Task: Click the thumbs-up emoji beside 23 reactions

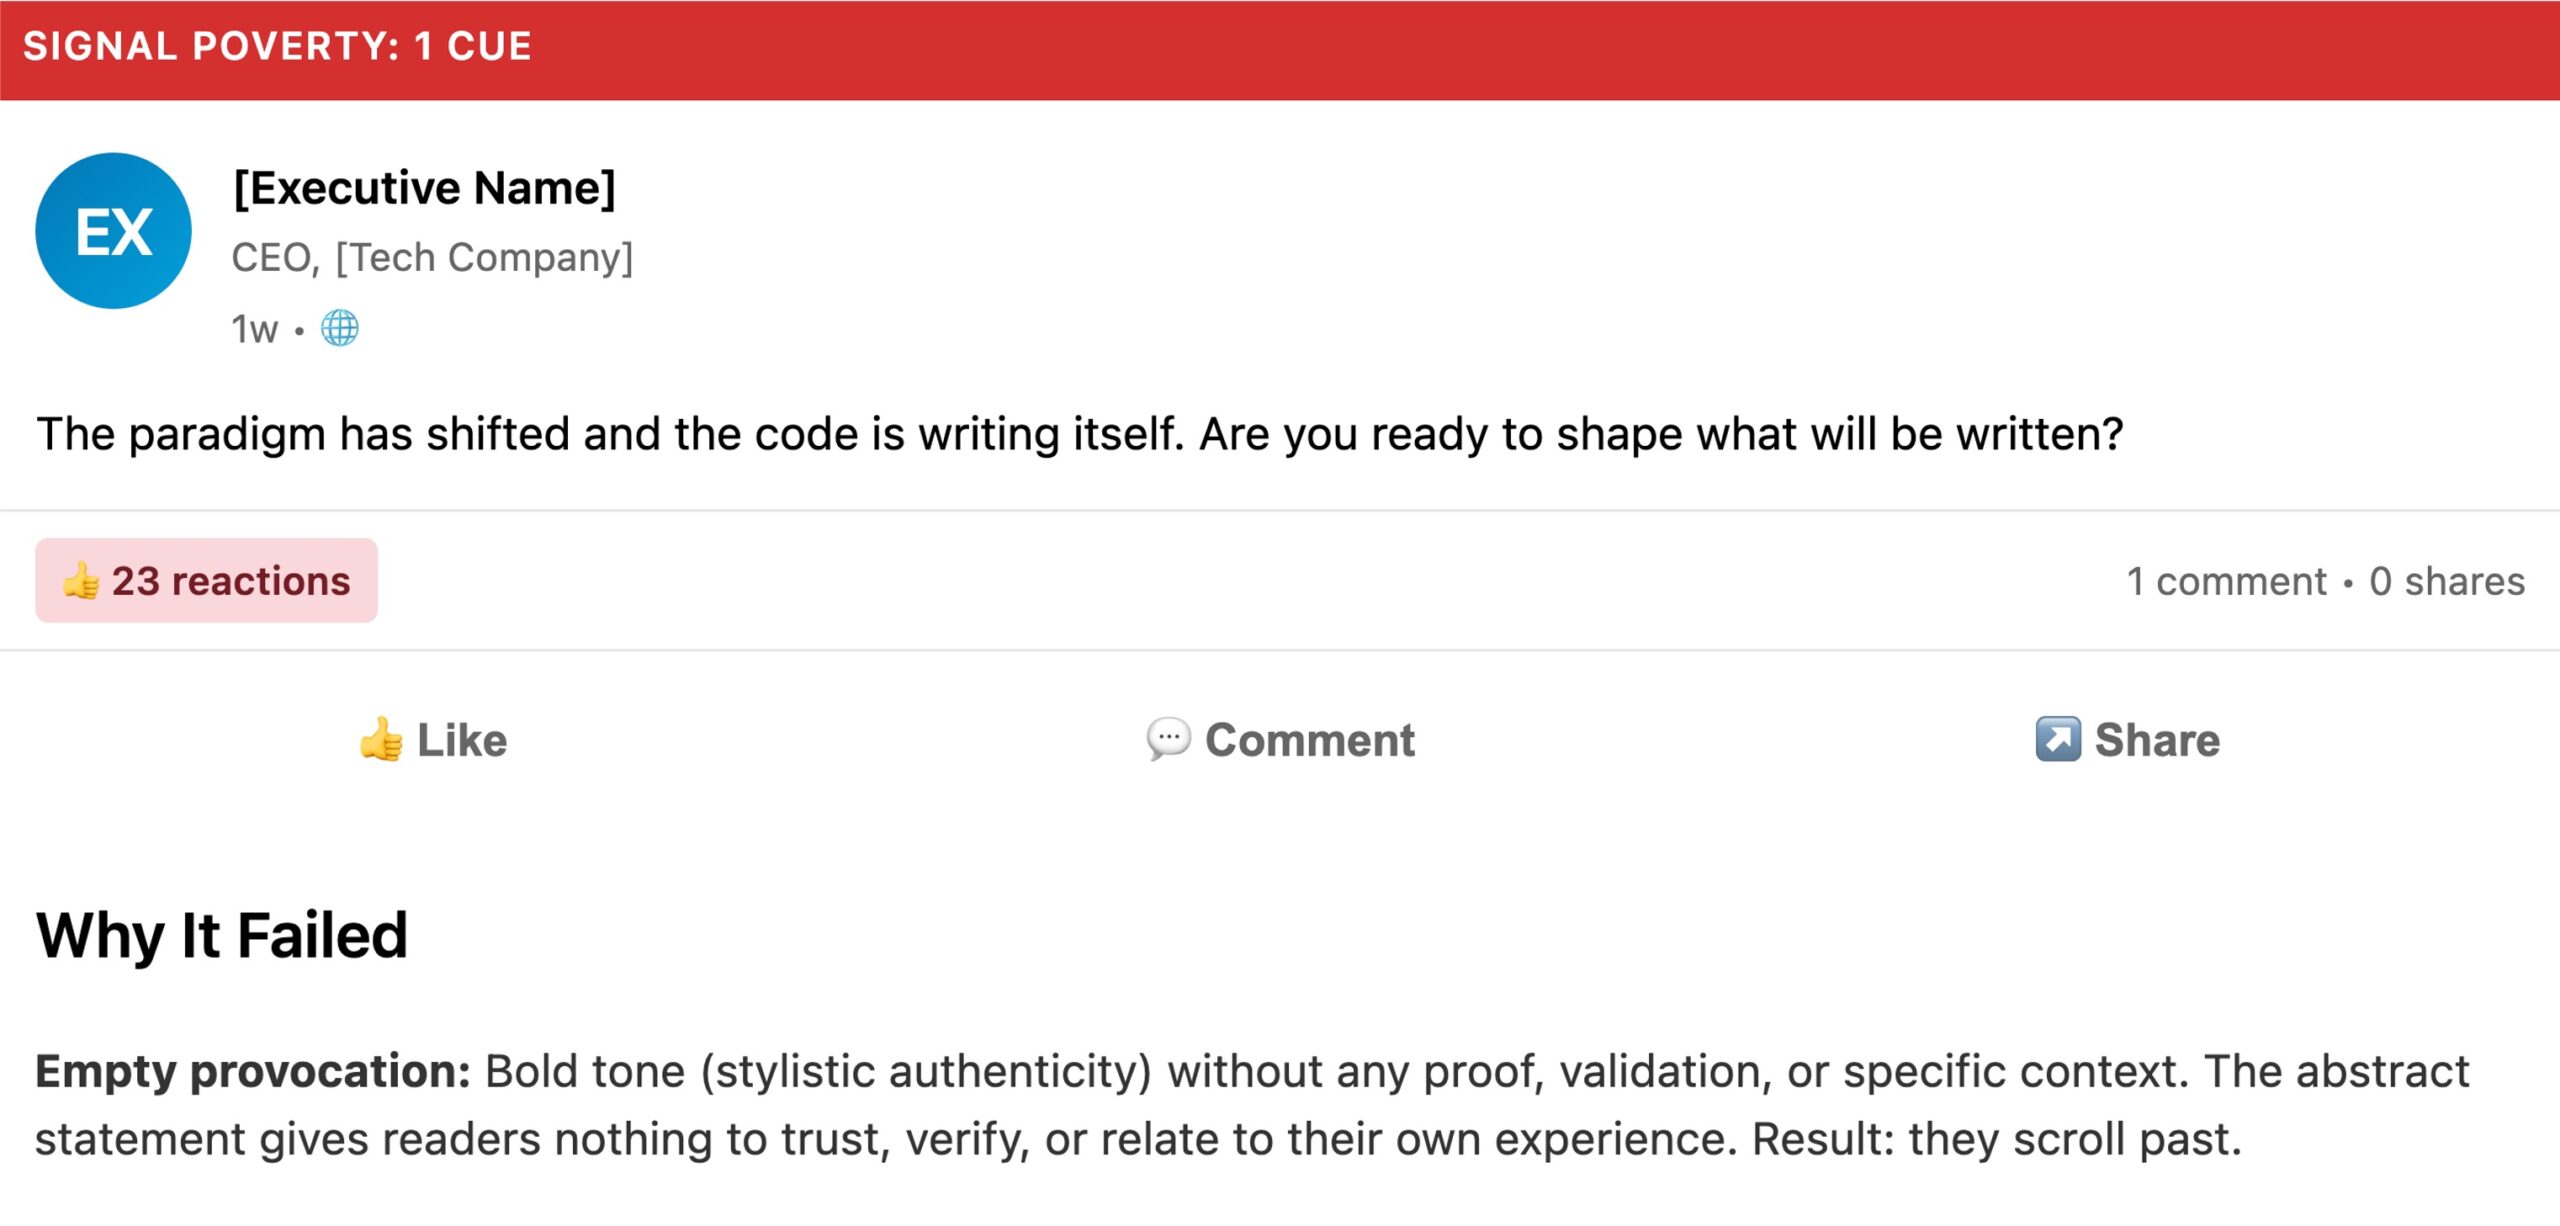Action: coord(81,581)
